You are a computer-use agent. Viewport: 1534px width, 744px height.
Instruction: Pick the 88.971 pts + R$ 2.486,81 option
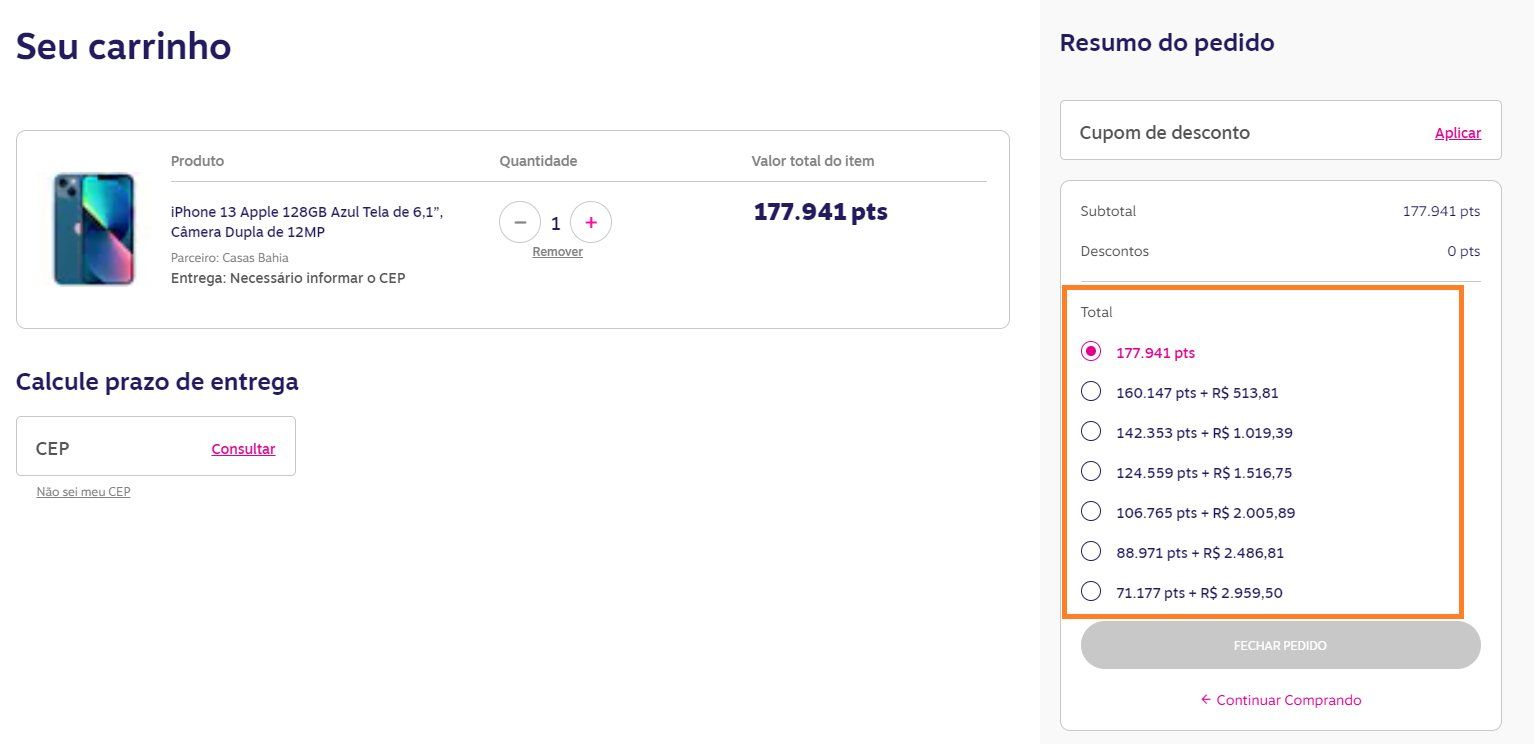coord(1091,552)
